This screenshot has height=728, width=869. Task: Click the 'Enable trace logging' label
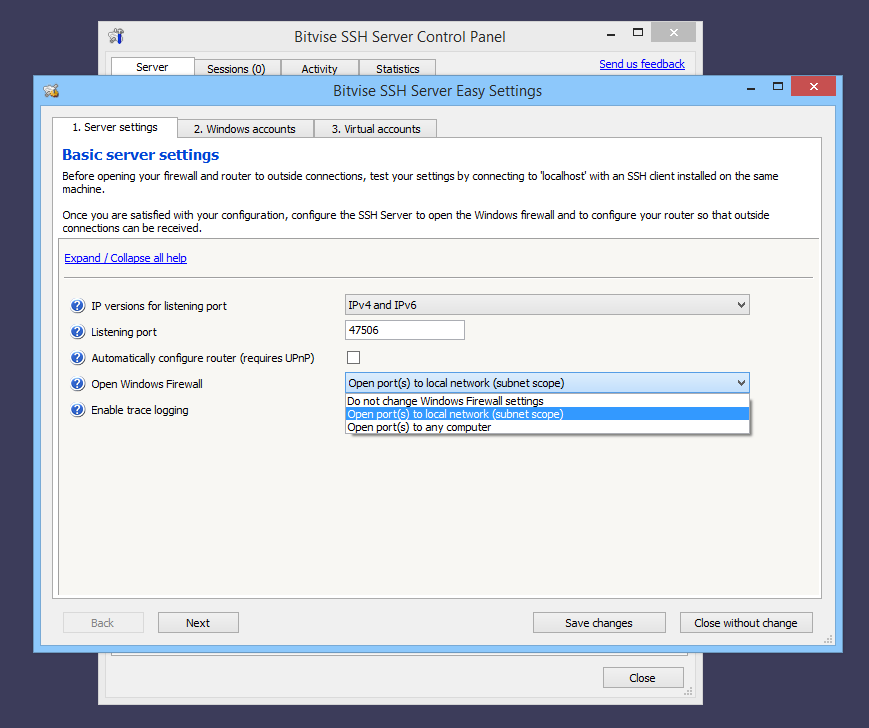point(140,410)
